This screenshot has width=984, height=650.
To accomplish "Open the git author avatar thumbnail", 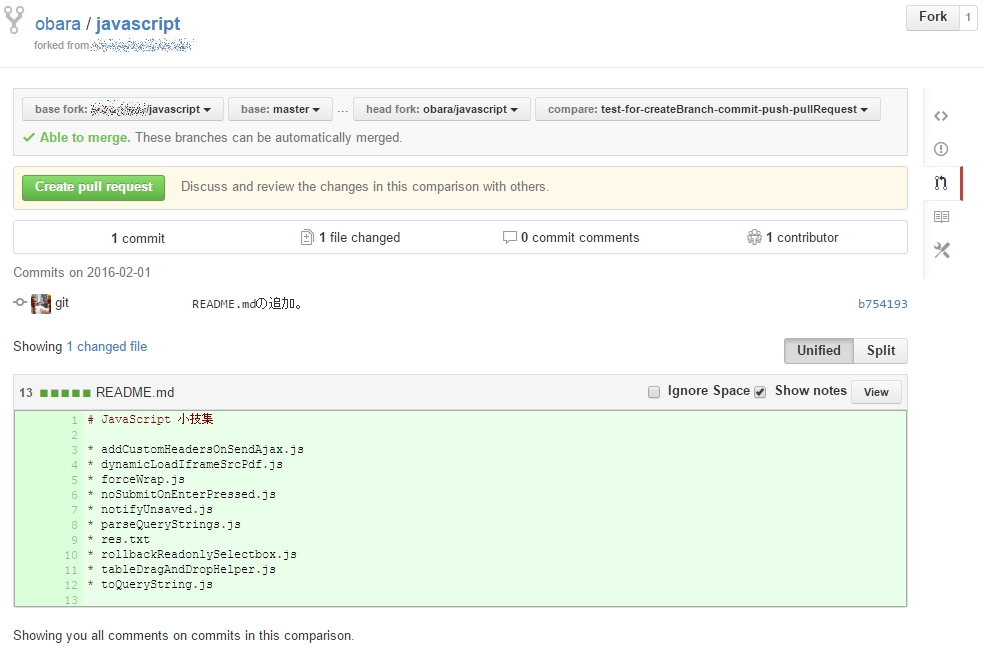I will [x=41, y=304].
